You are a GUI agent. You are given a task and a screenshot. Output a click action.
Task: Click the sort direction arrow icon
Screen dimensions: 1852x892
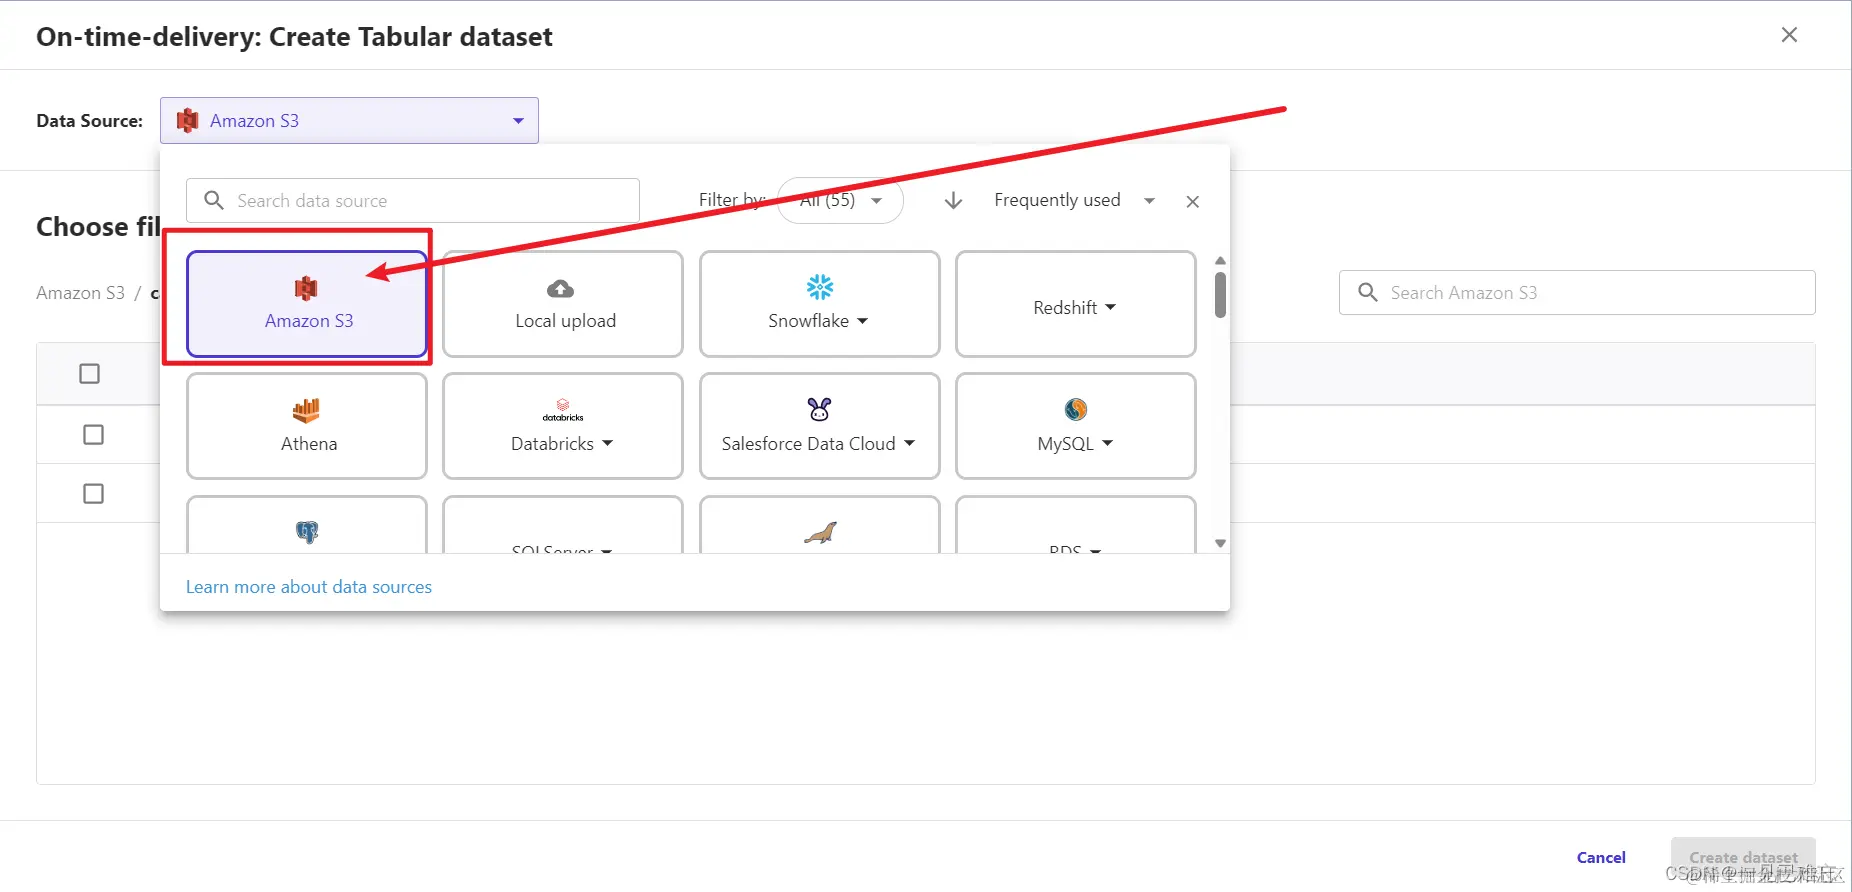pos(953,201)
